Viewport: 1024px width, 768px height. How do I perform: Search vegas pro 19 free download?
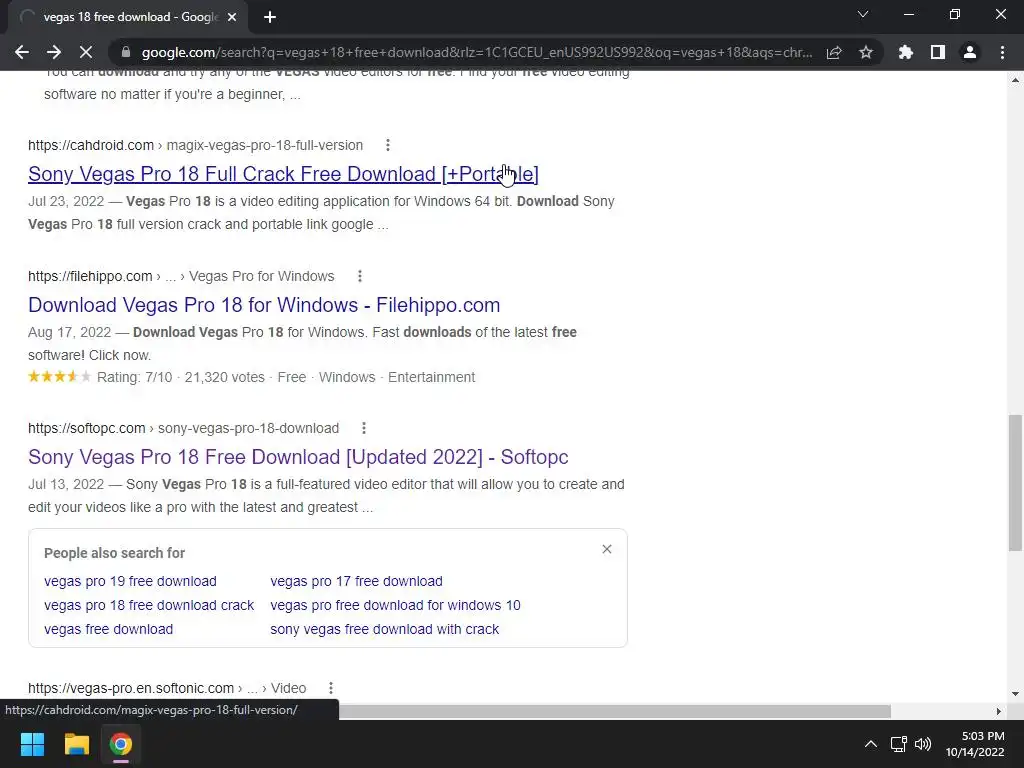click(130, 581)
